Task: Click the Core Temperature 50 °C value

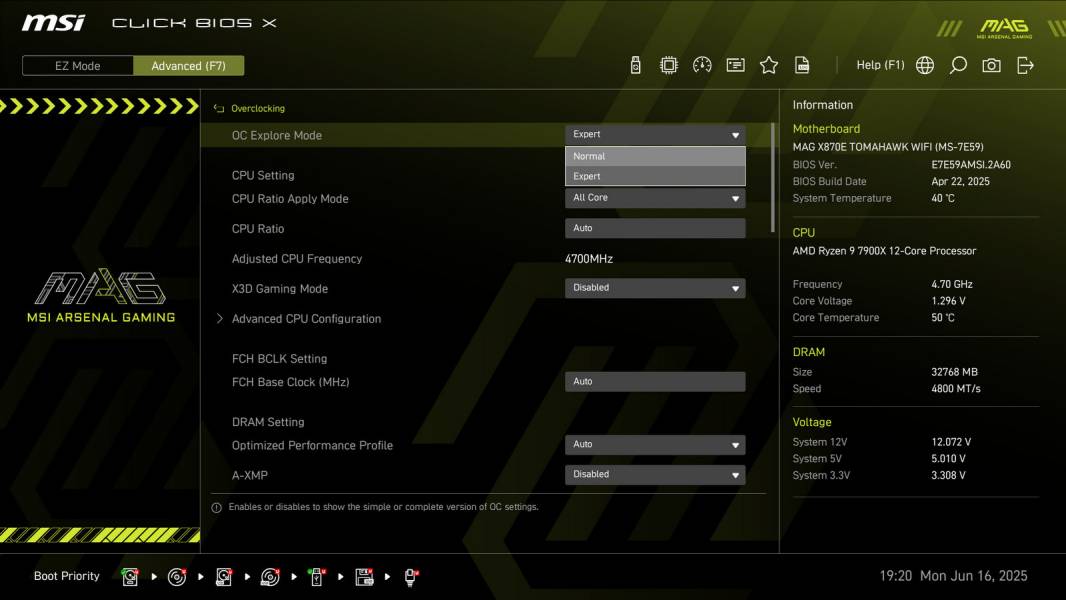Action: [943, 318]
